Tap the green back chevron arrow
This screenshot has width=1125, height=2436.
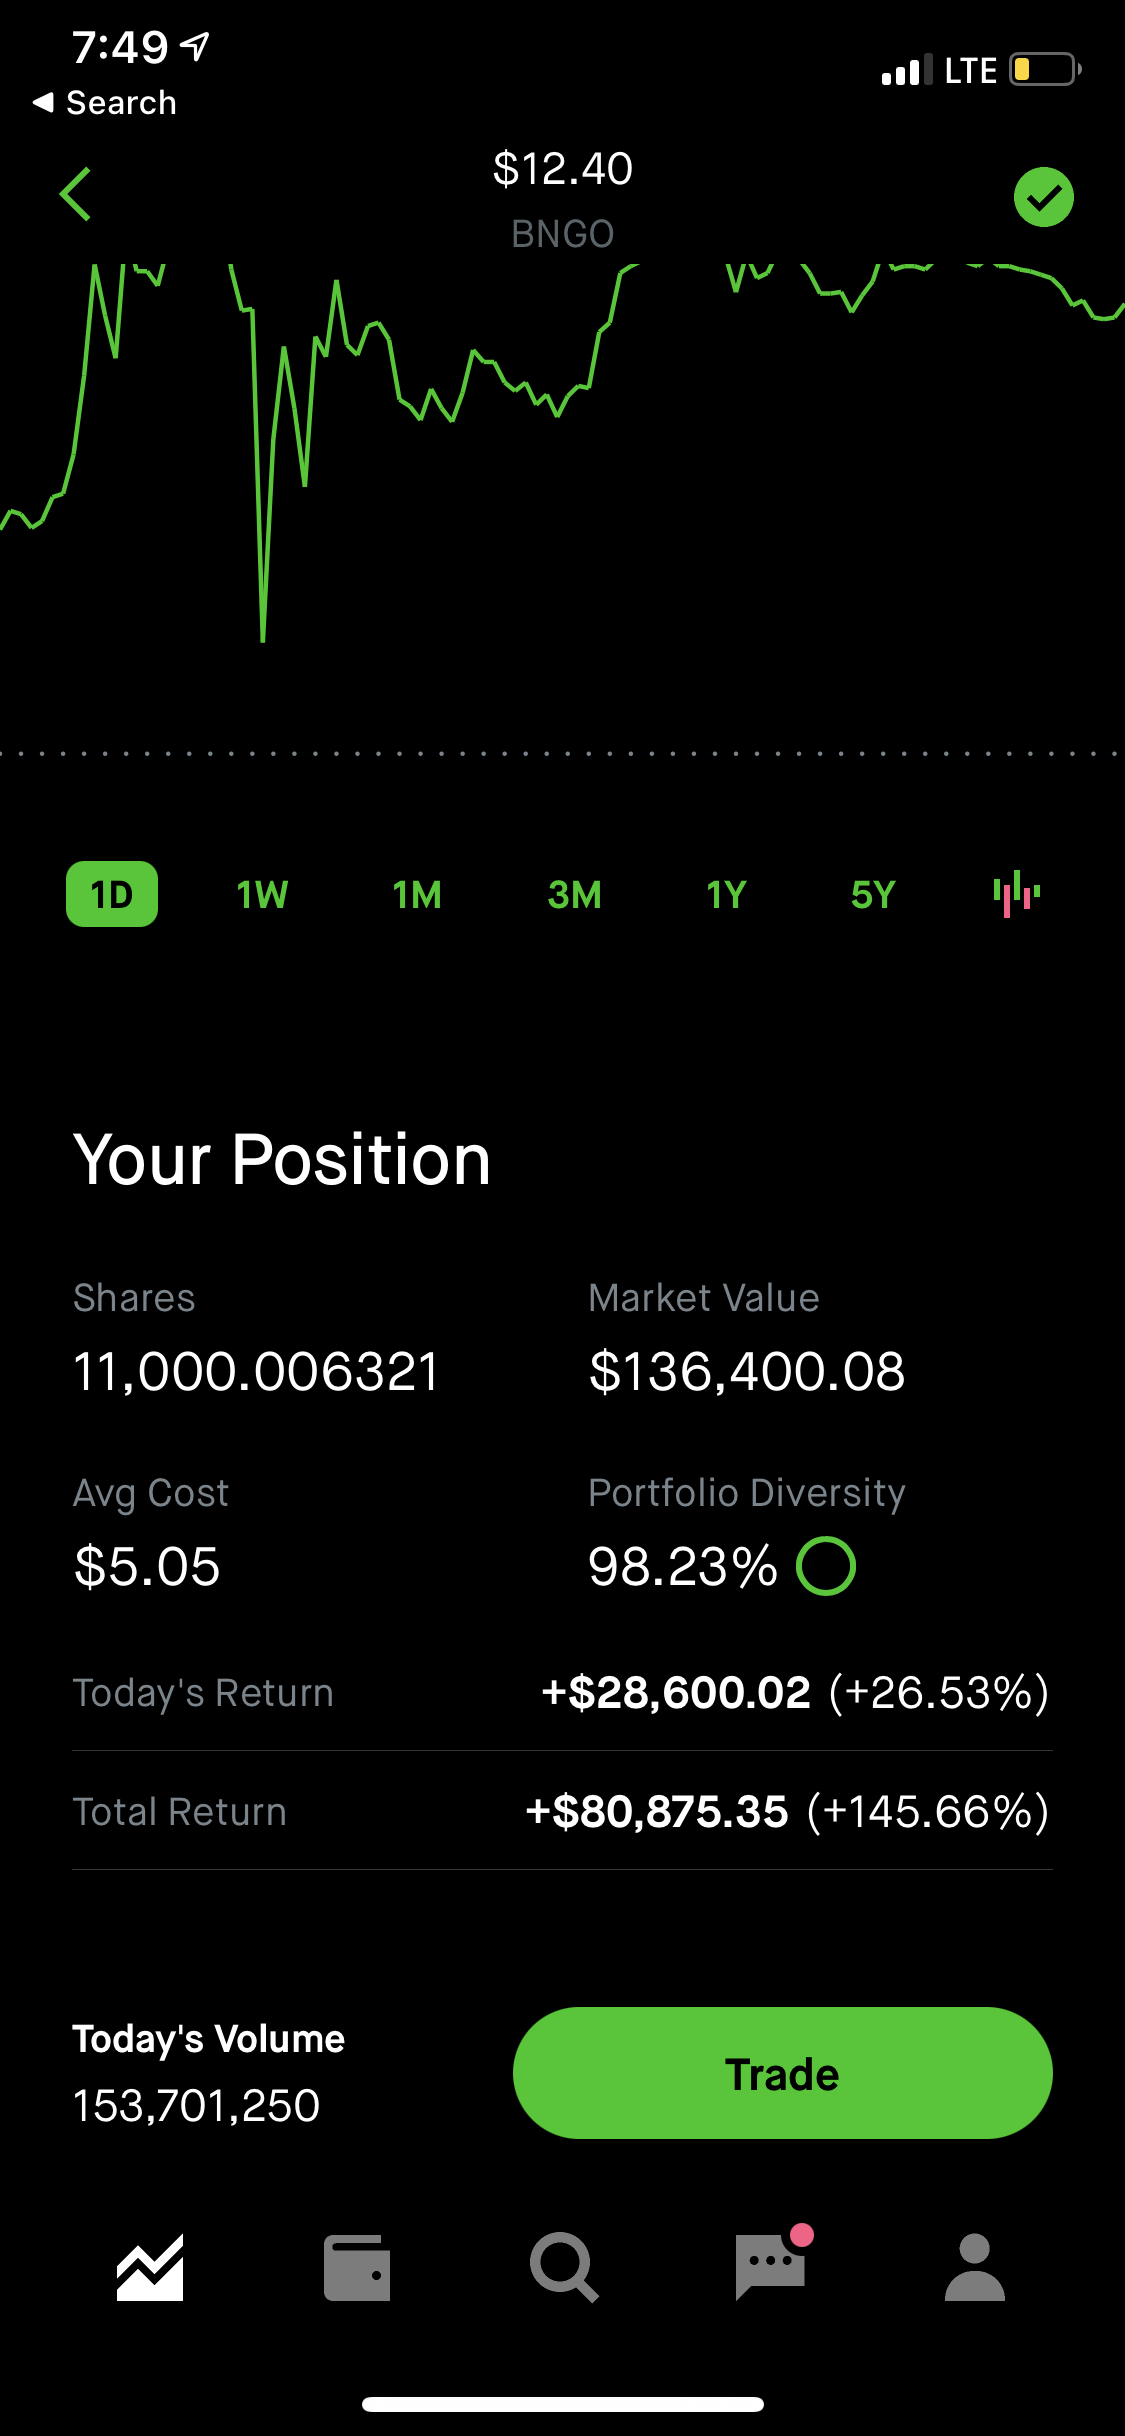[x=76, y=194]
